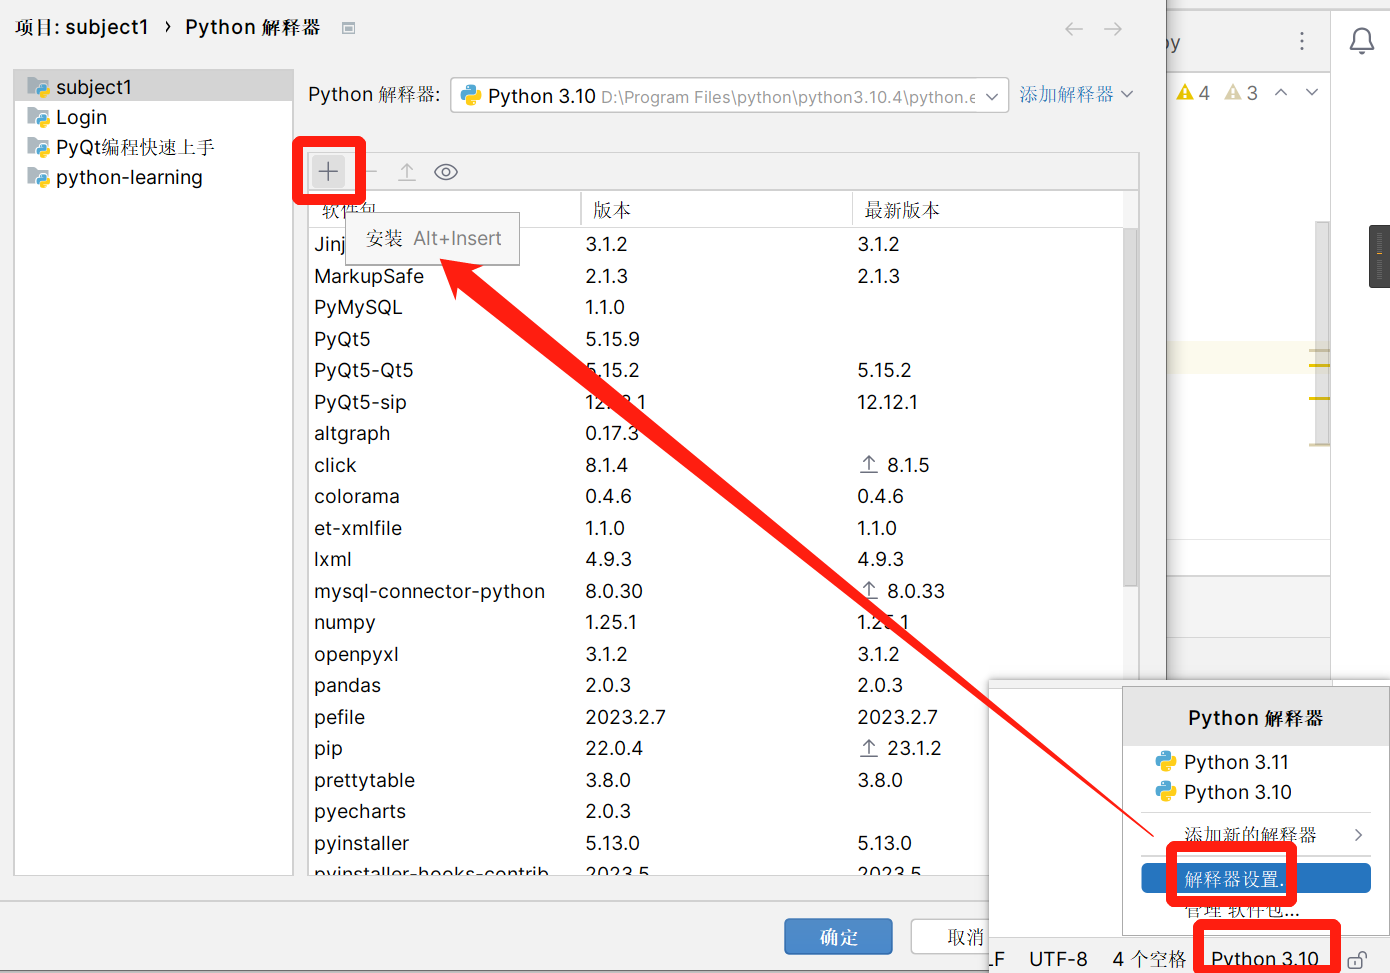This screenshot has width=1390, height=973.
Task: Click the 版本 column header
Action: (x=716, y=210)
